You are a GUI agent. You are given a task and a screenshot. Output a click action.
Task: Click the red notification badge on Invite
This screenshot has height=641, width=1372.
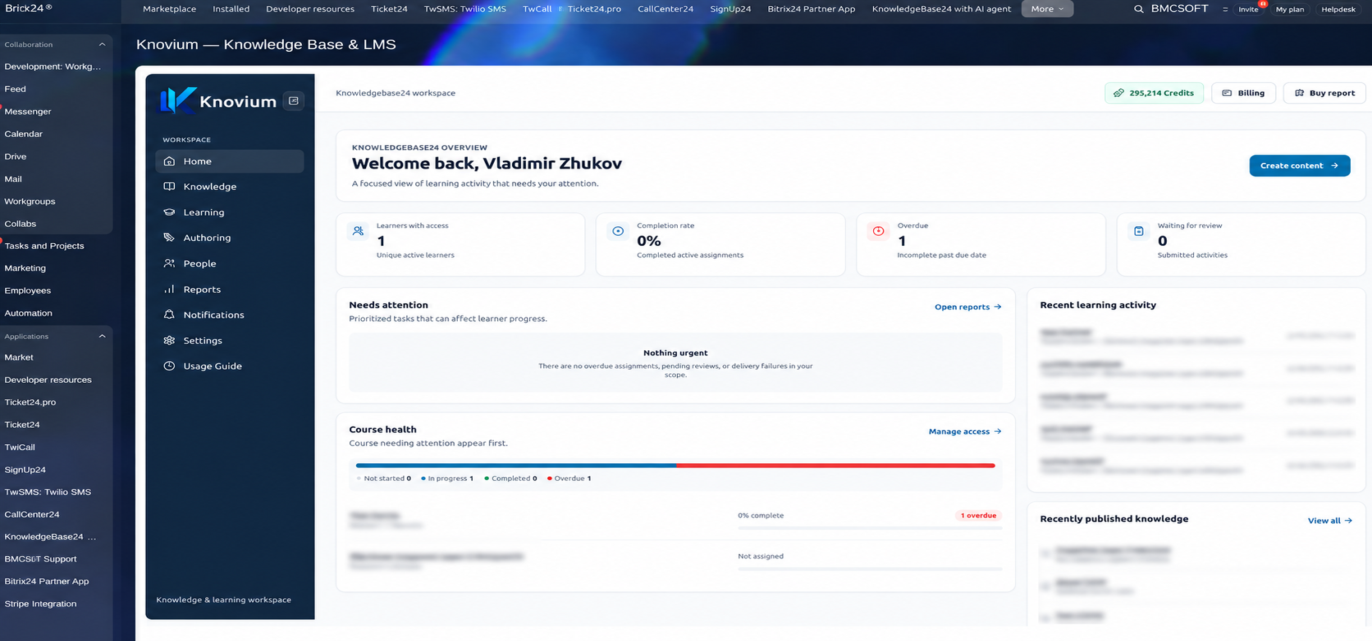pyautogui.click(x=1263, y=4)
